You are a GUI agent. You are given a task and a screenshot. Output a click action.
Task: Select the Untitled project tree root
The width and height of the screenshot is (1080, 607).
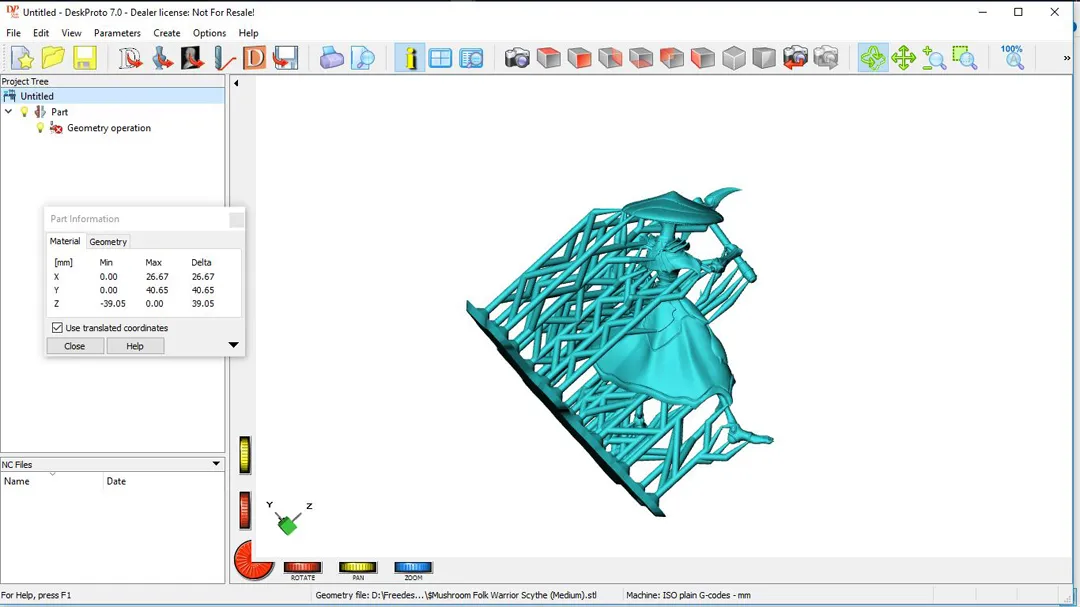[x=112, y=96]
